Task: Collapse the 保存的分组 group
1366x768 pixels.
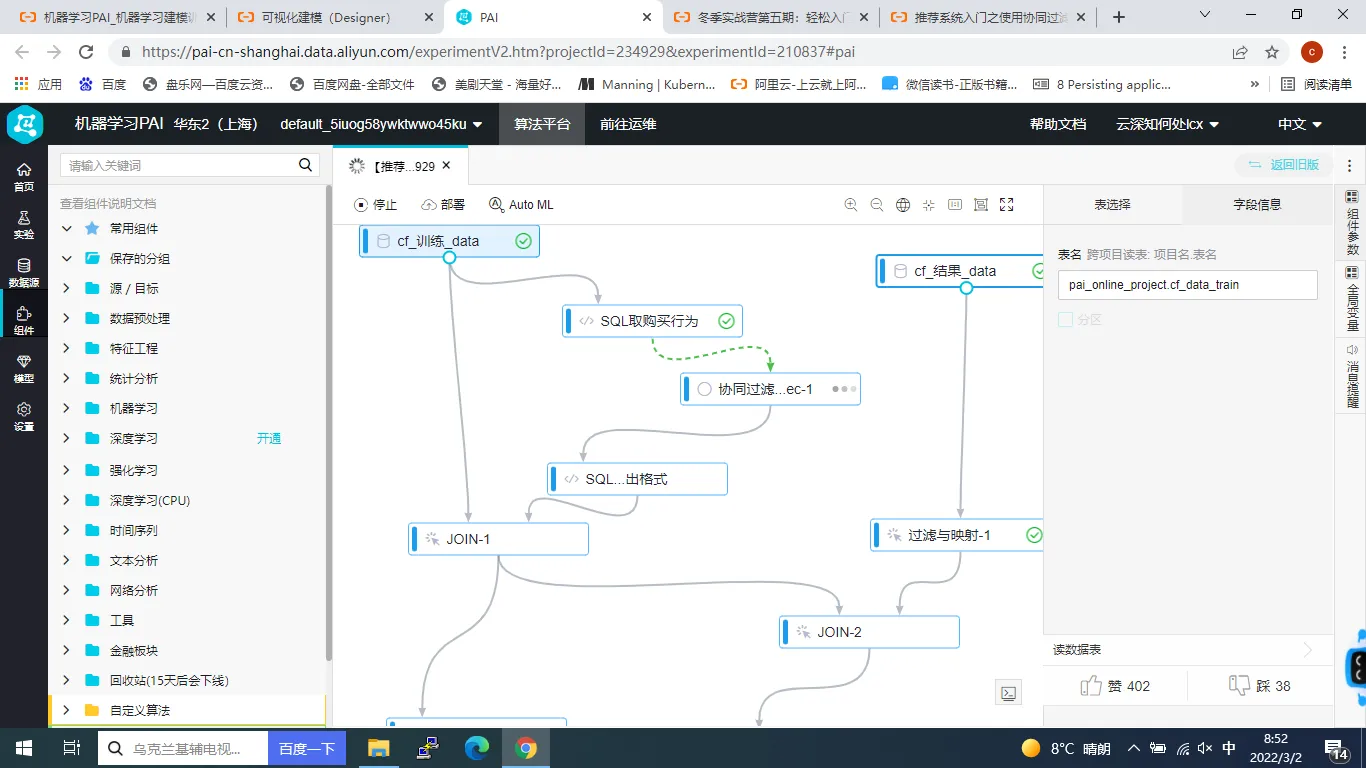Action: 67,258
